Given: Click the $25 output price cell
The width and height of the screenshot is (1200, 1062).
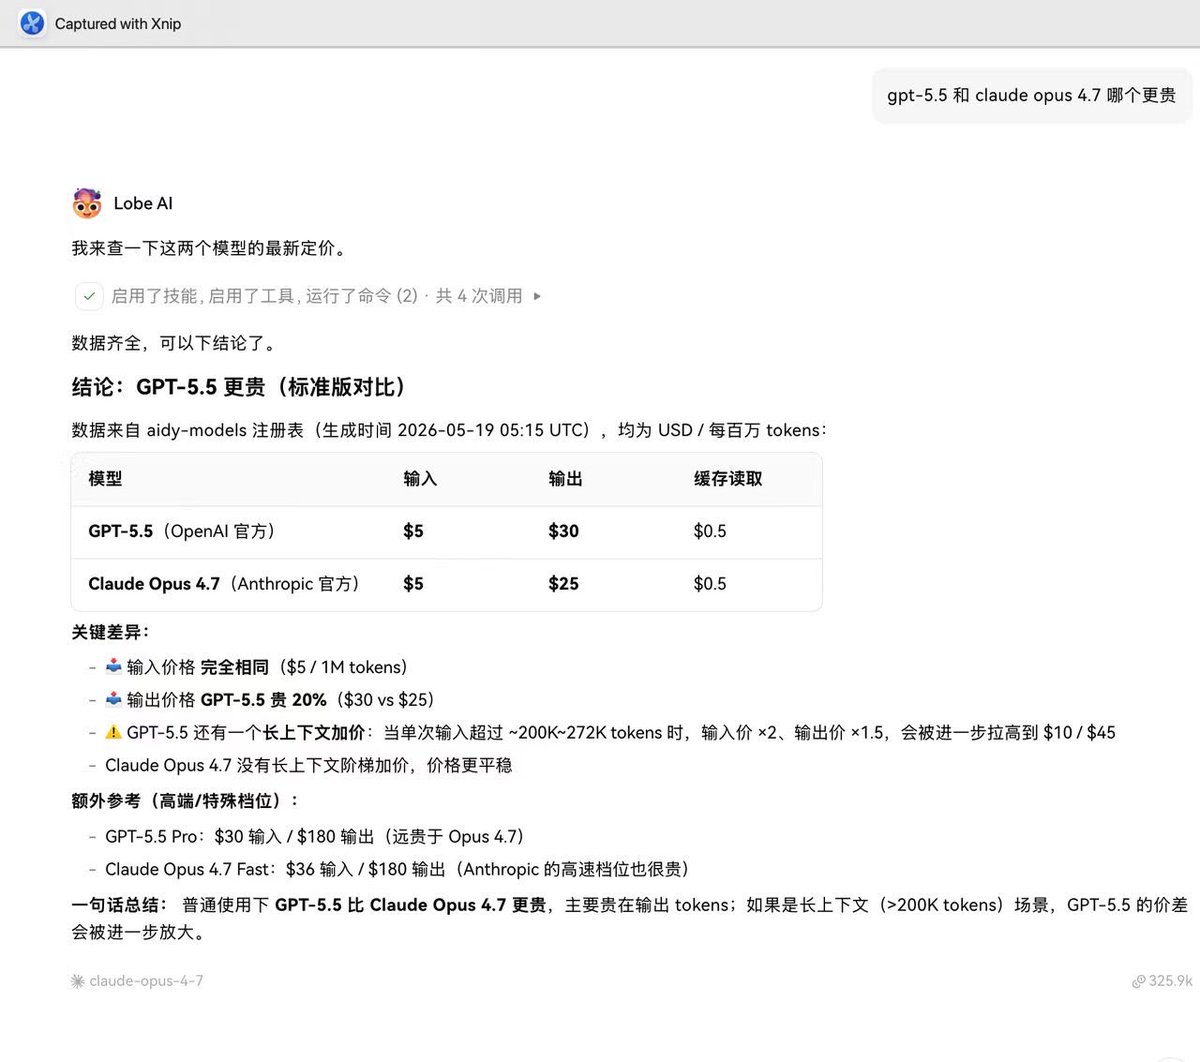Looking at the screenshot, I should (563, 584).
